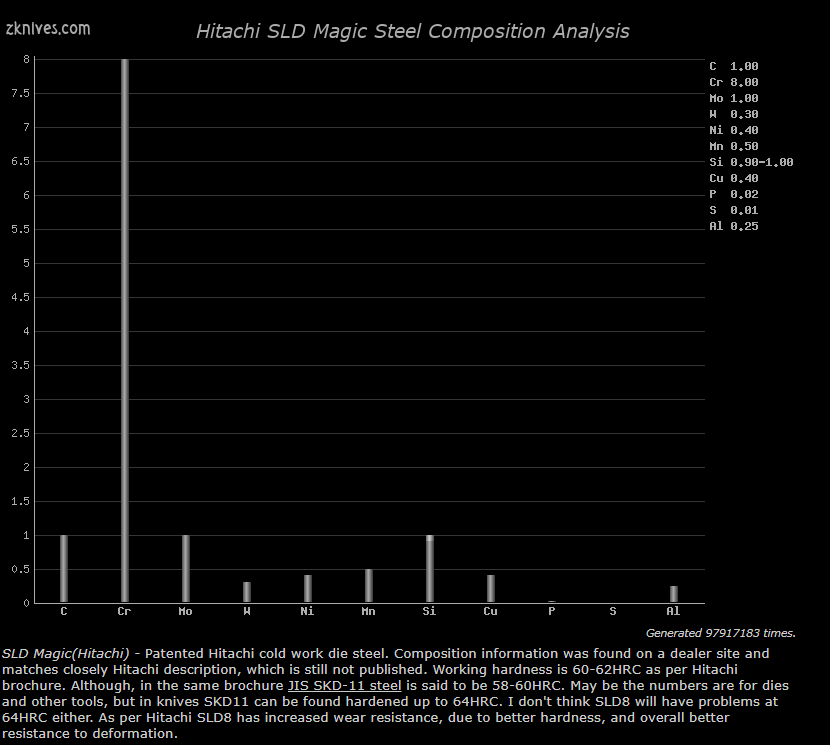830x745 pixels.
Task: Click the y-axis value '2.5'
Action: [21, 433]
